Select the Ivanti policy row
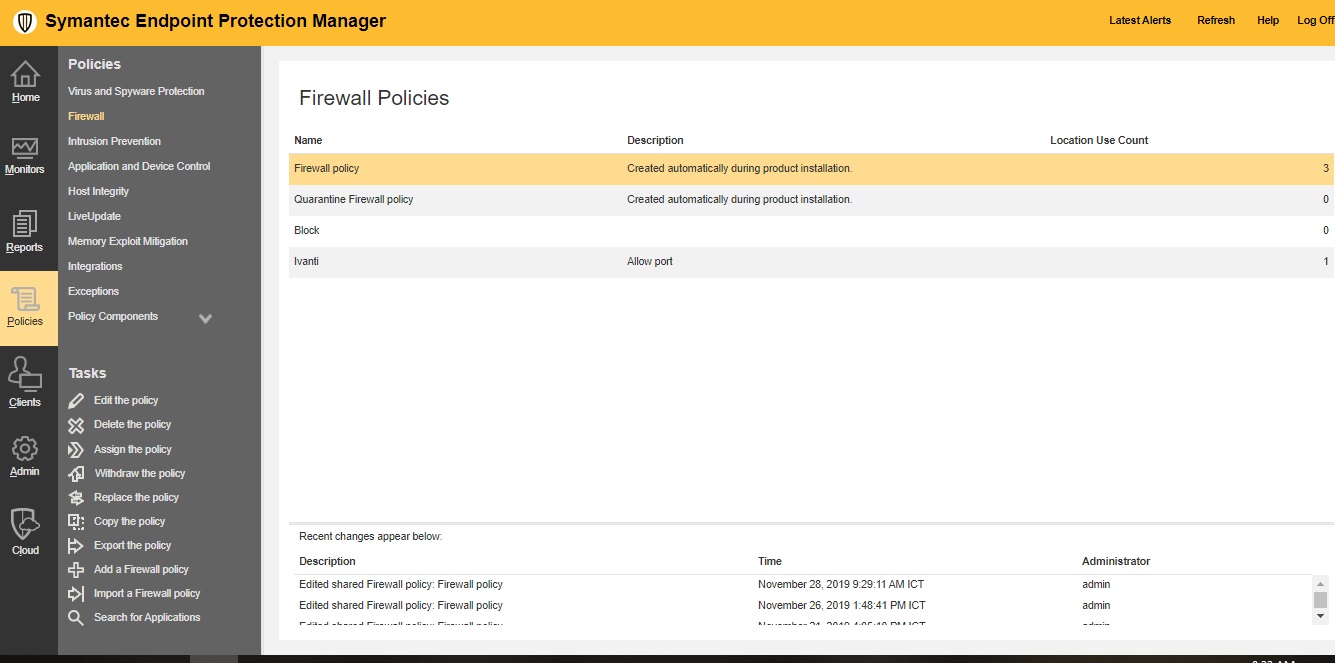This screenshot has width=1335, height=663. coord(811,262)
